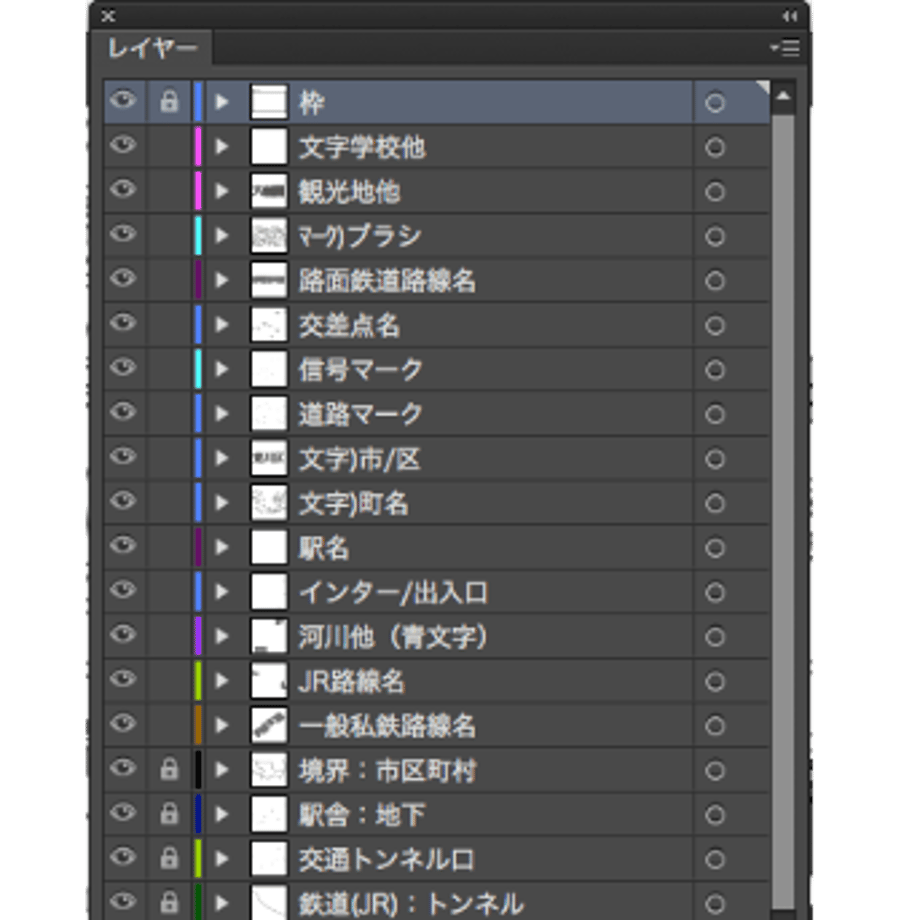Click the magenta color bar of 文字学校他

click(x=198, y=147)
